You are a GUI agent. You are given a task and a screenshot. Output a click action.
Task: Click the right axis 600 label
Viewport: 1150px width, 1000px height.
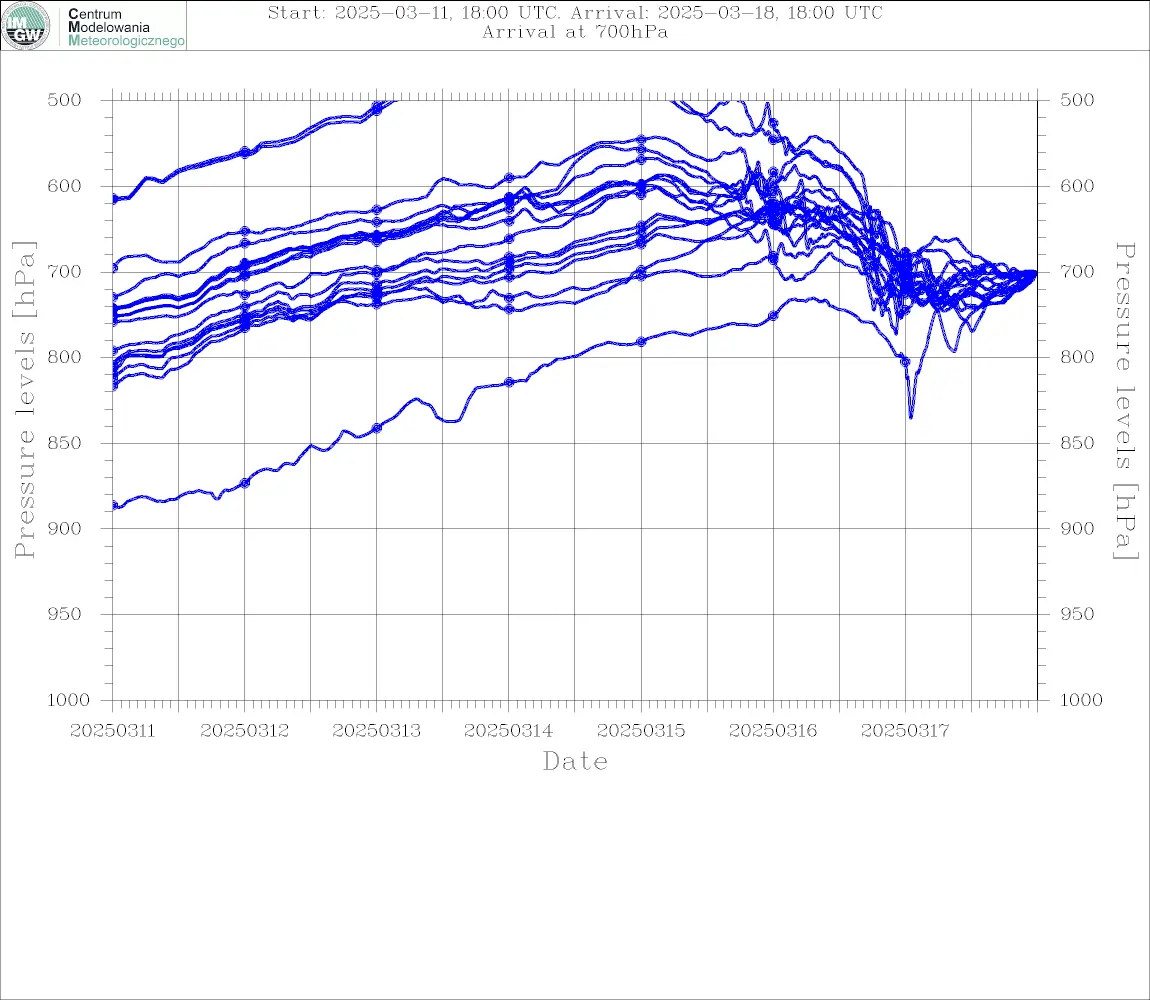[x=1077, y=186]
